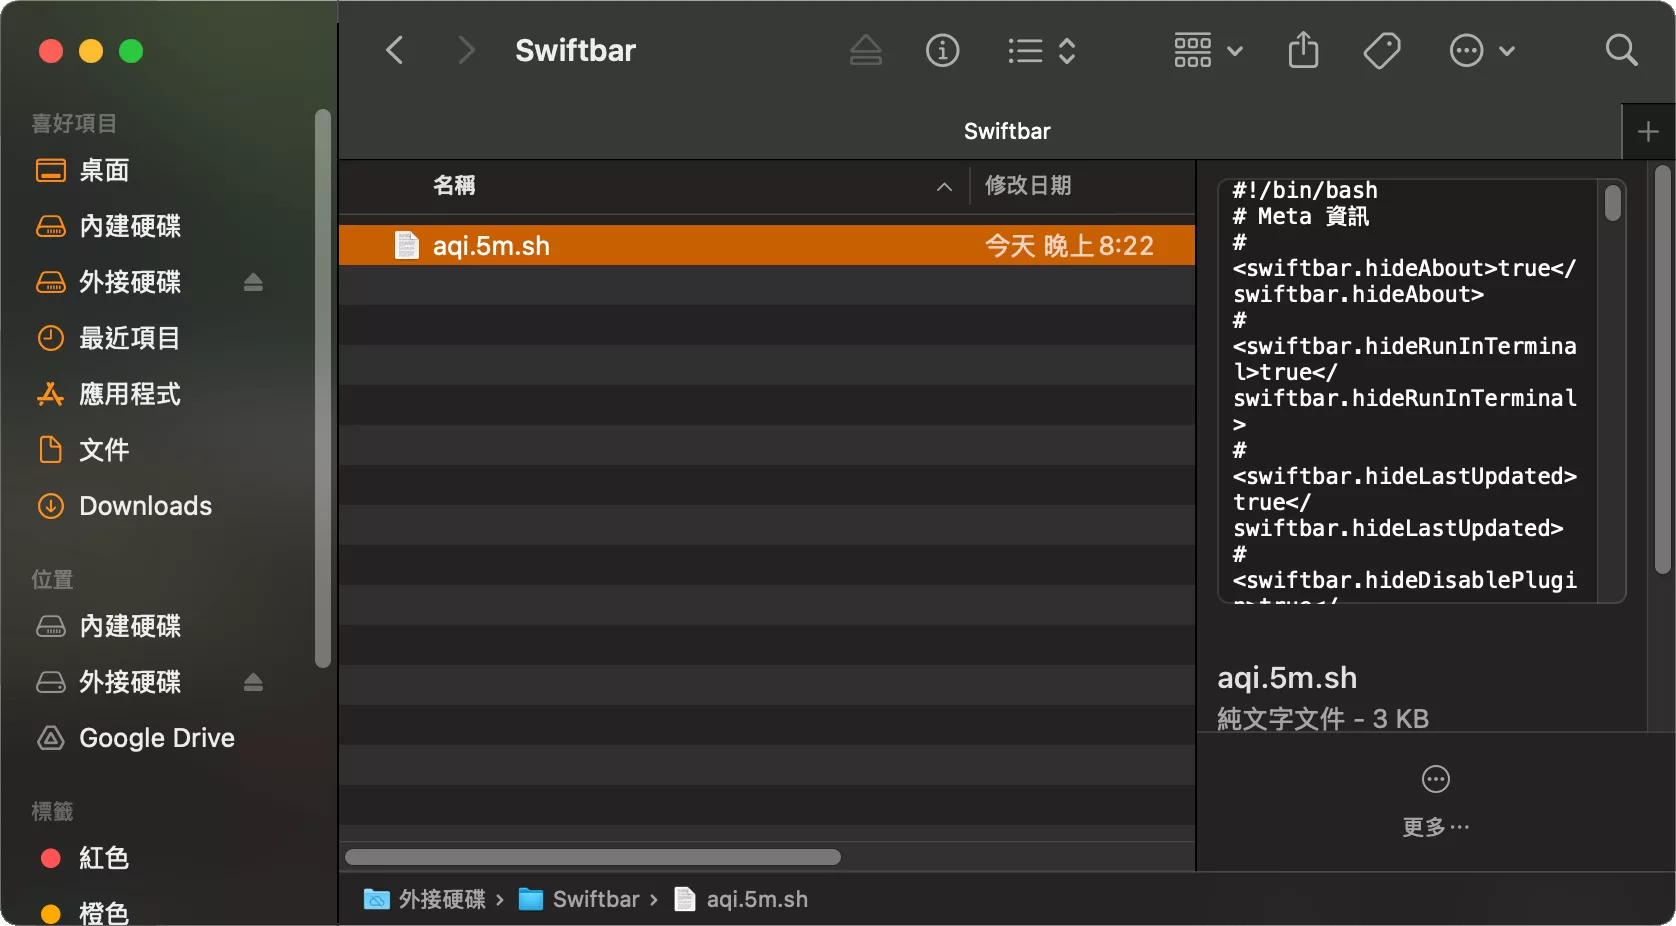Eject the disk using the toolbar eject icon
The image size is (1676, 926).
point(866,50)
